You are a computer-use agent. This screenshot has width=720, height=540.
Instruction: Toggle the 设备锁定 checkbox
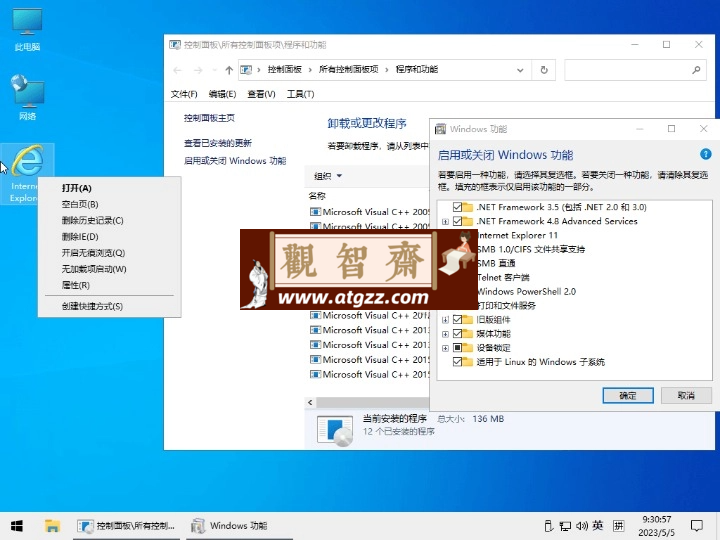click(x=457, y=348)
